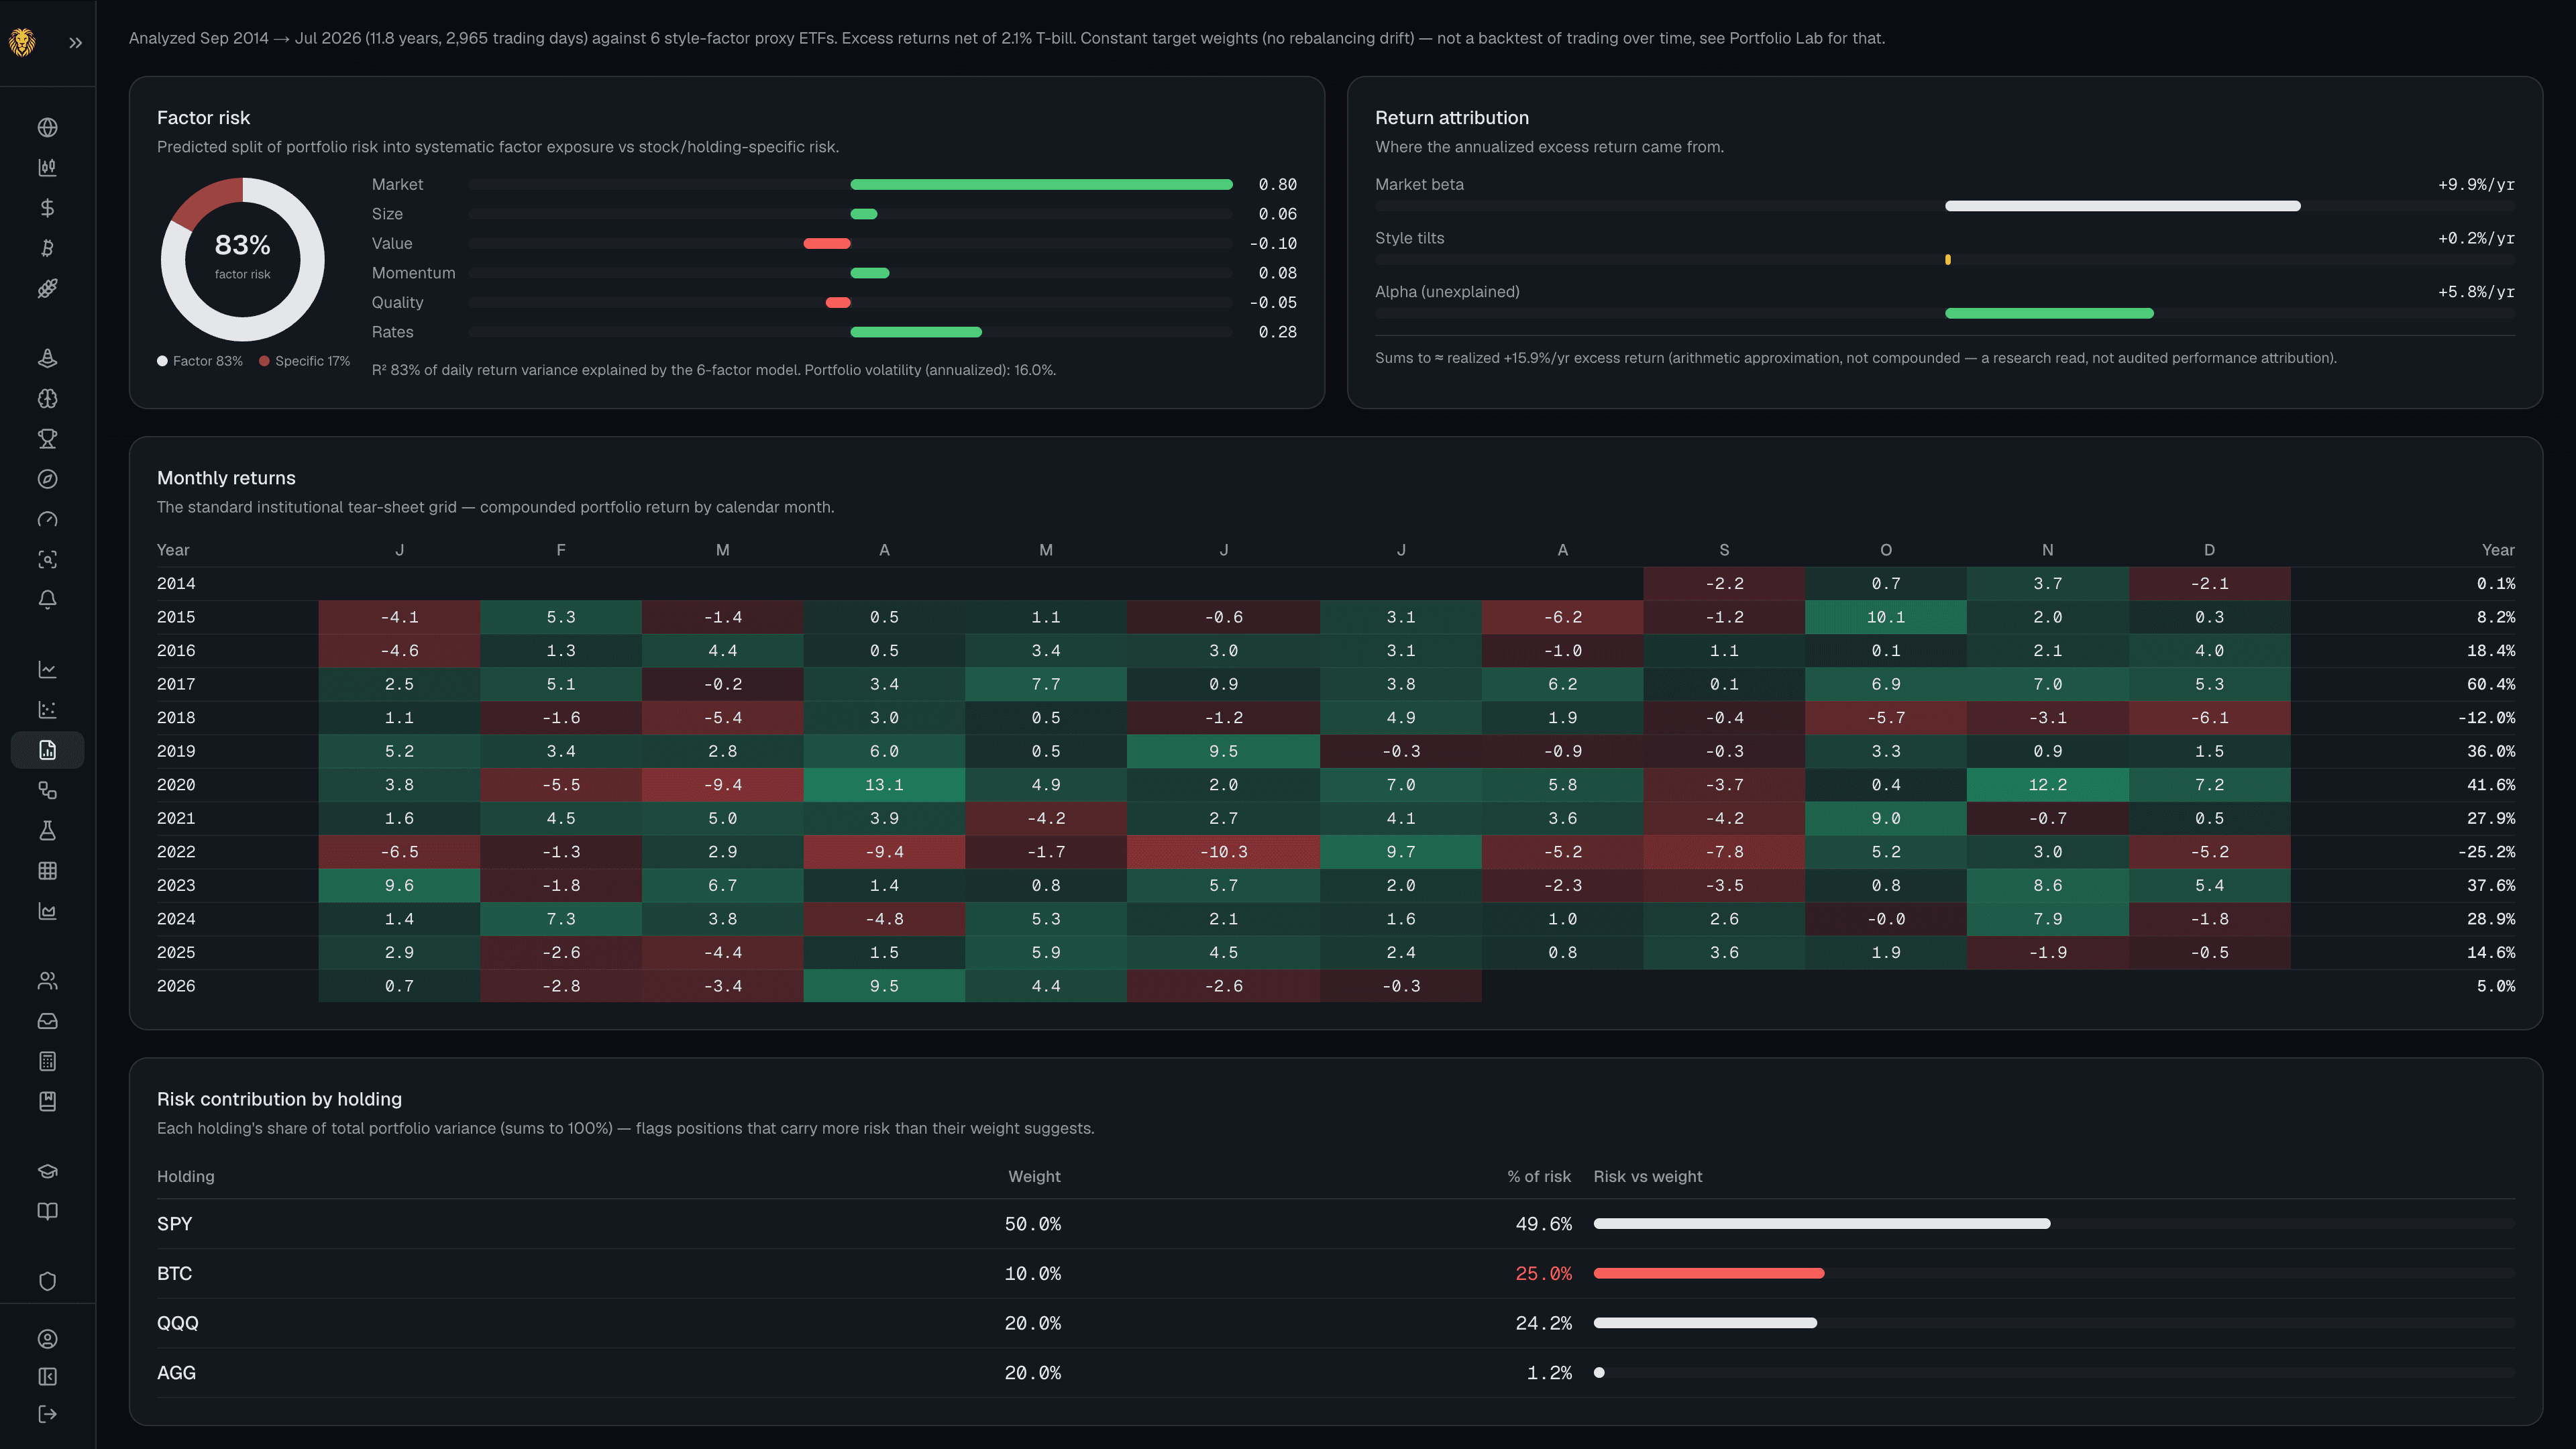This screenshot has height=1449, width=2576.
Task: Open the workflow nodes icon in sidebar
Action: [47, 790]
